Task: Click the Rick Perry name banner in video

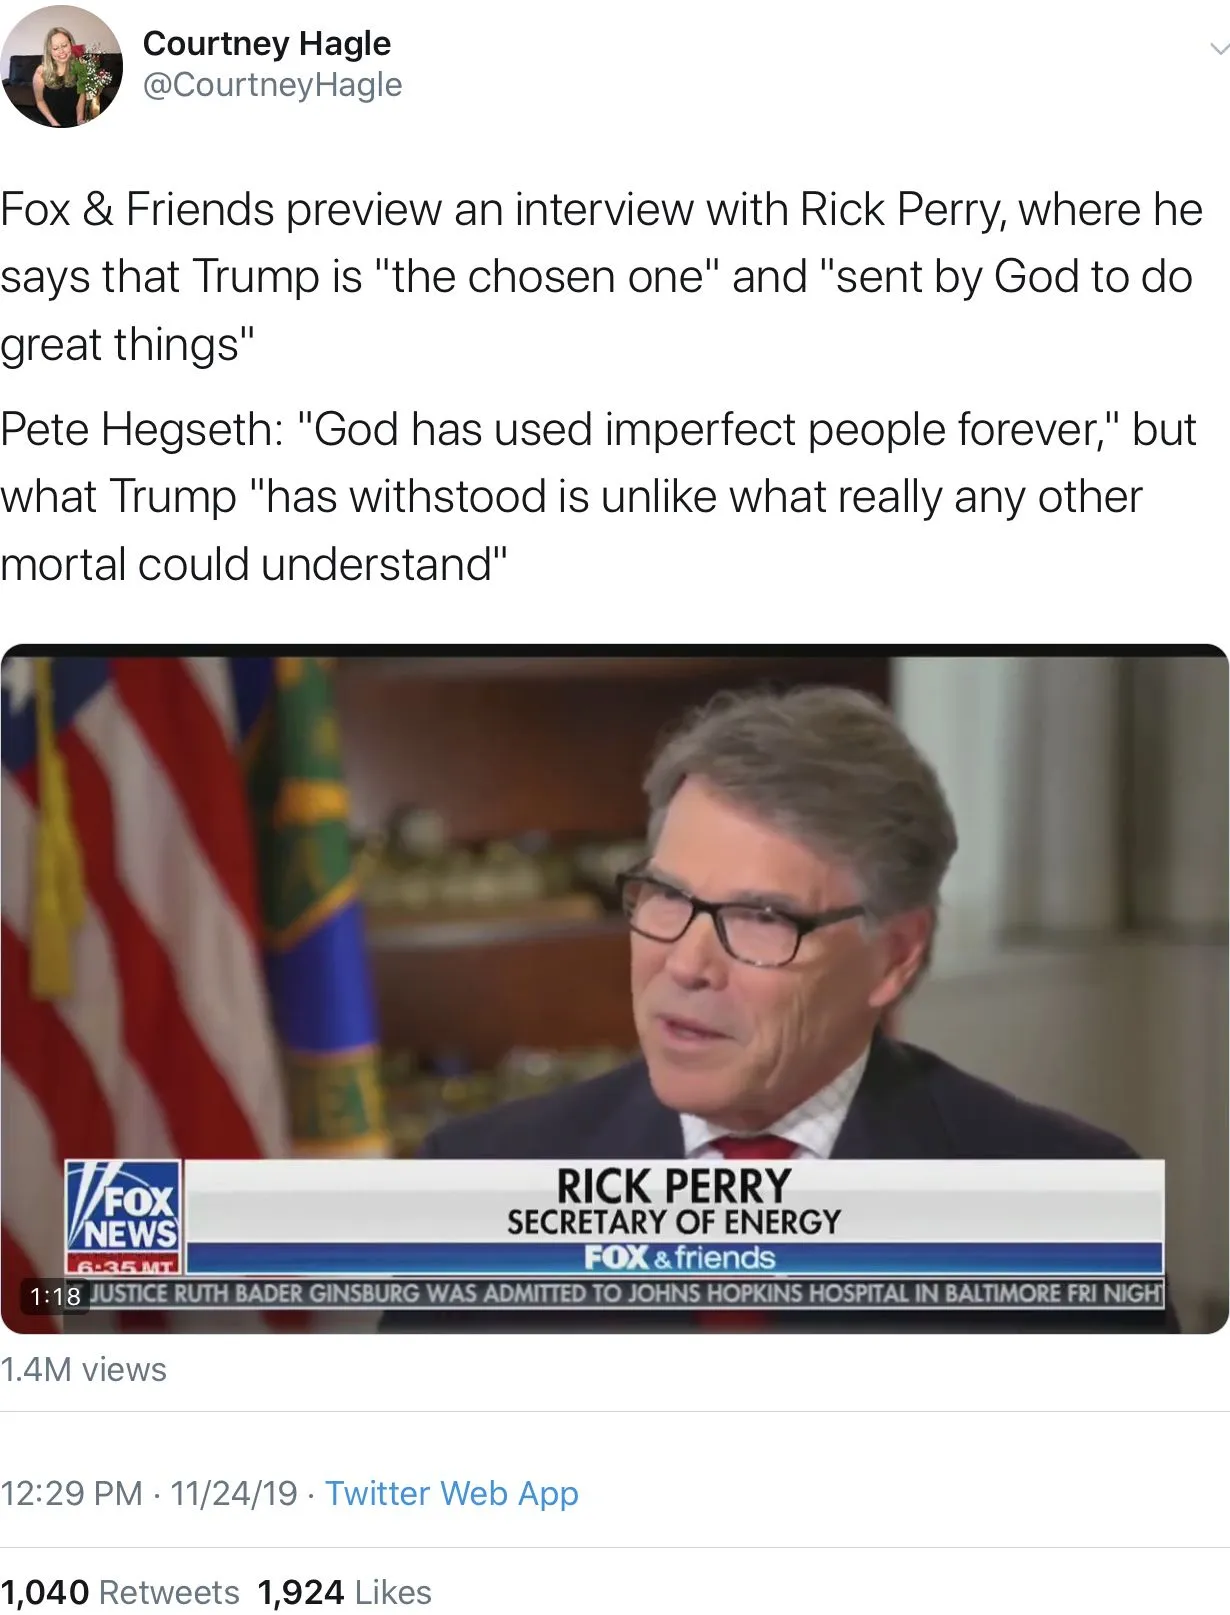Action: [x=674, y=1186]
